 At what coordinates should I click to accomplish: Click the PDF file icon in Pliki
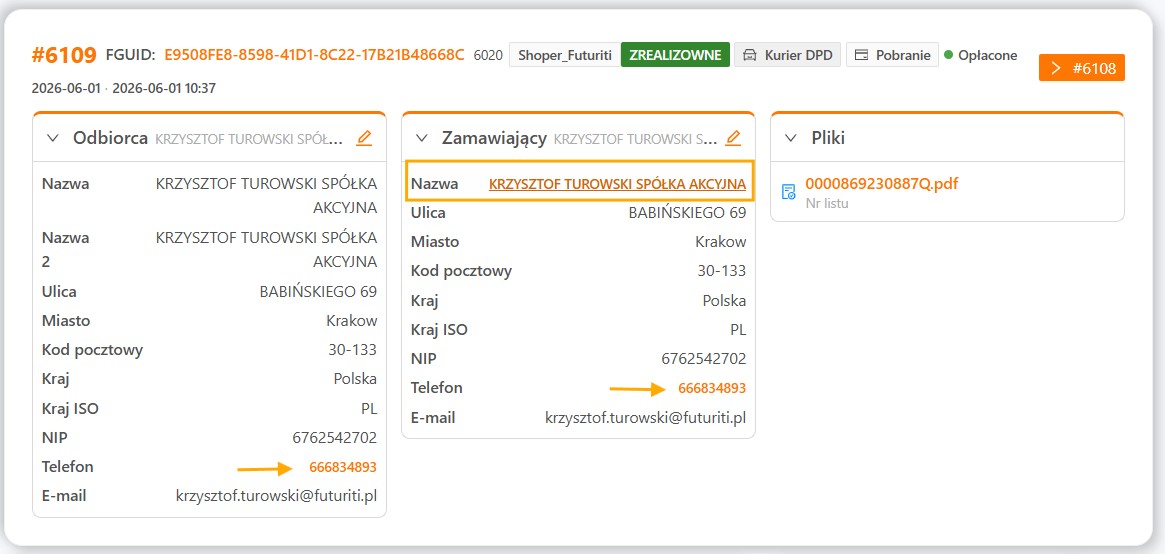[789, 192]
